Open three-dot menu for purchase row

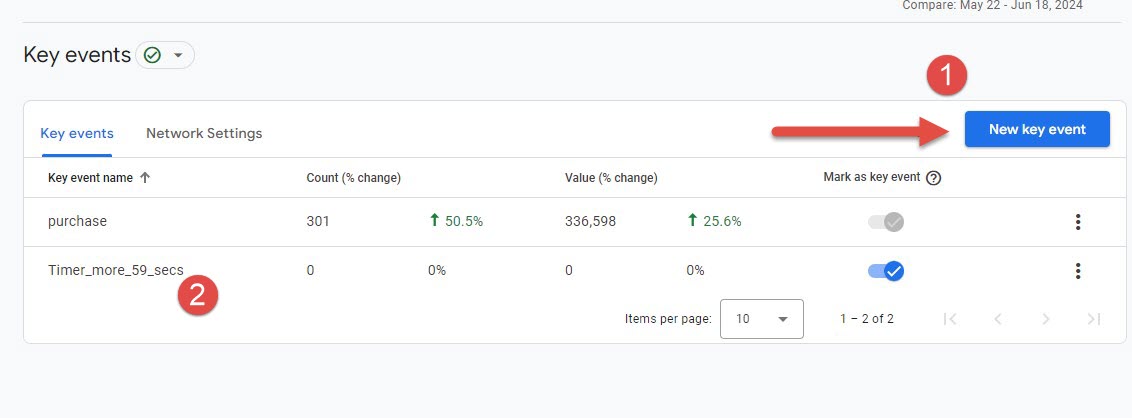[x=1077, y=222]
